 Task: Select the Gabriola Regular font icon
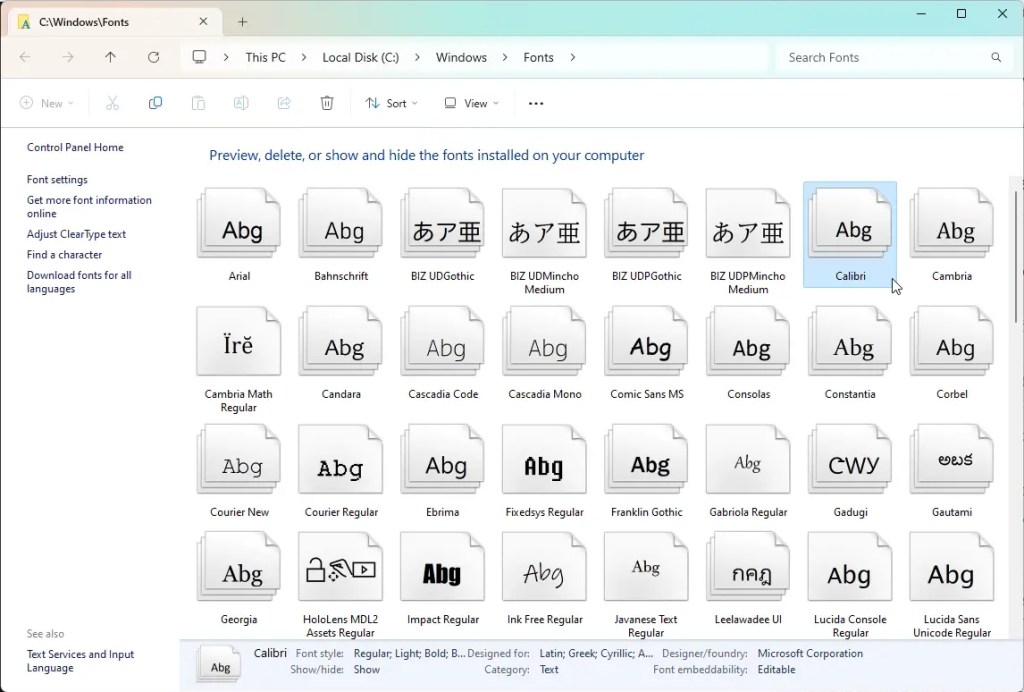click(x=748, y=460)
